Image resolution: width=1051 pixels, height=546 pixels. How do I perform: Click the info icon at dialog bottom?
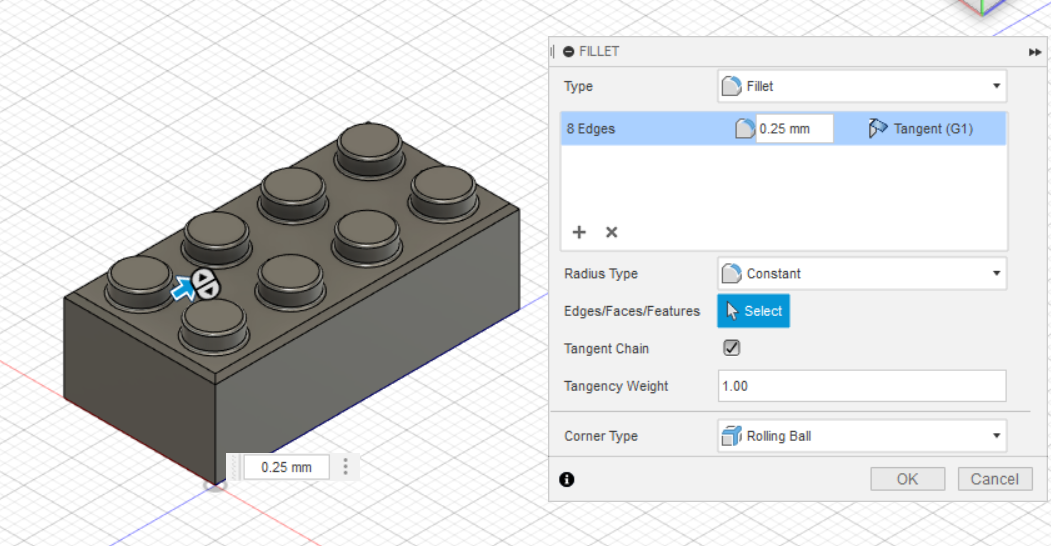click(566, 479)
